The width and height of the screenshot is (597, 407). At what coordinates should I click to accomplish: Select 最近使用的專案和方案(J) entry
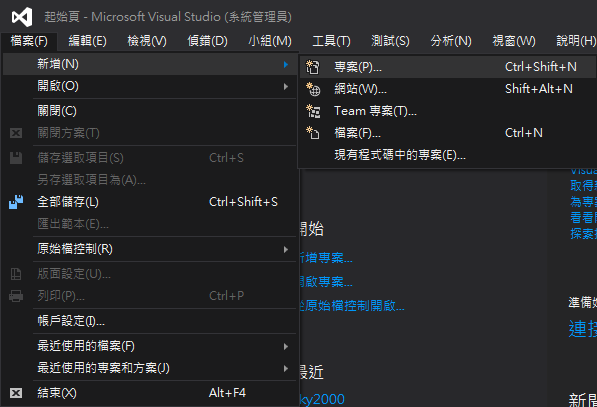(149, 368)
